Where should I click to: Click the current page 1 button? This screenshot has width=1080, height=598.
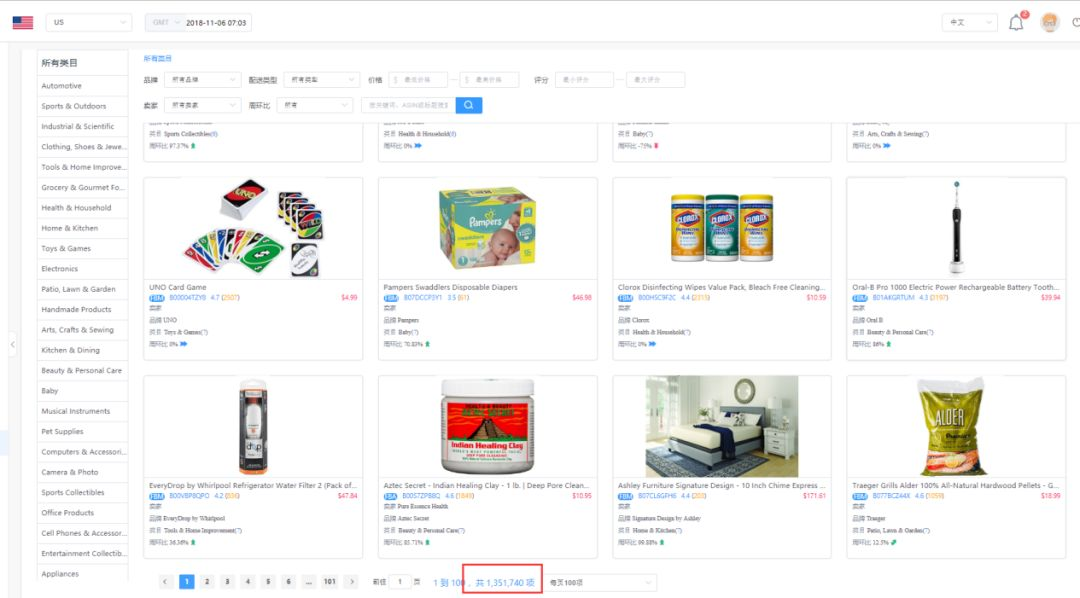click(x=187, y=581)
